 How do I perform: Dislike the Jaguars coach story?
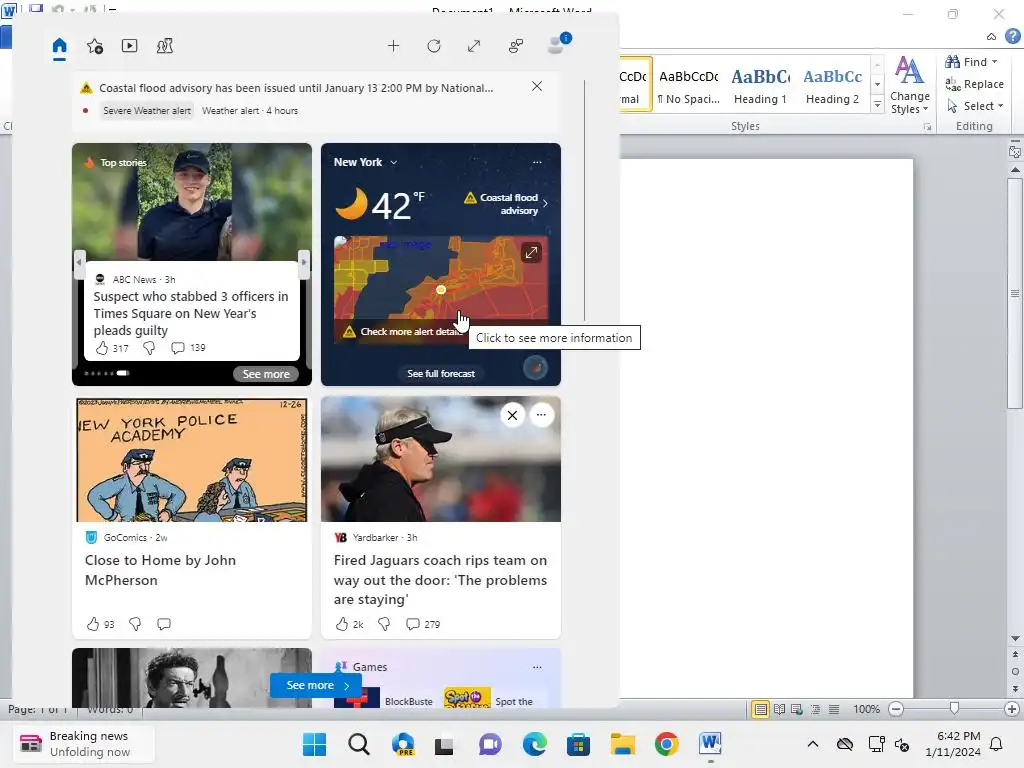384,624
